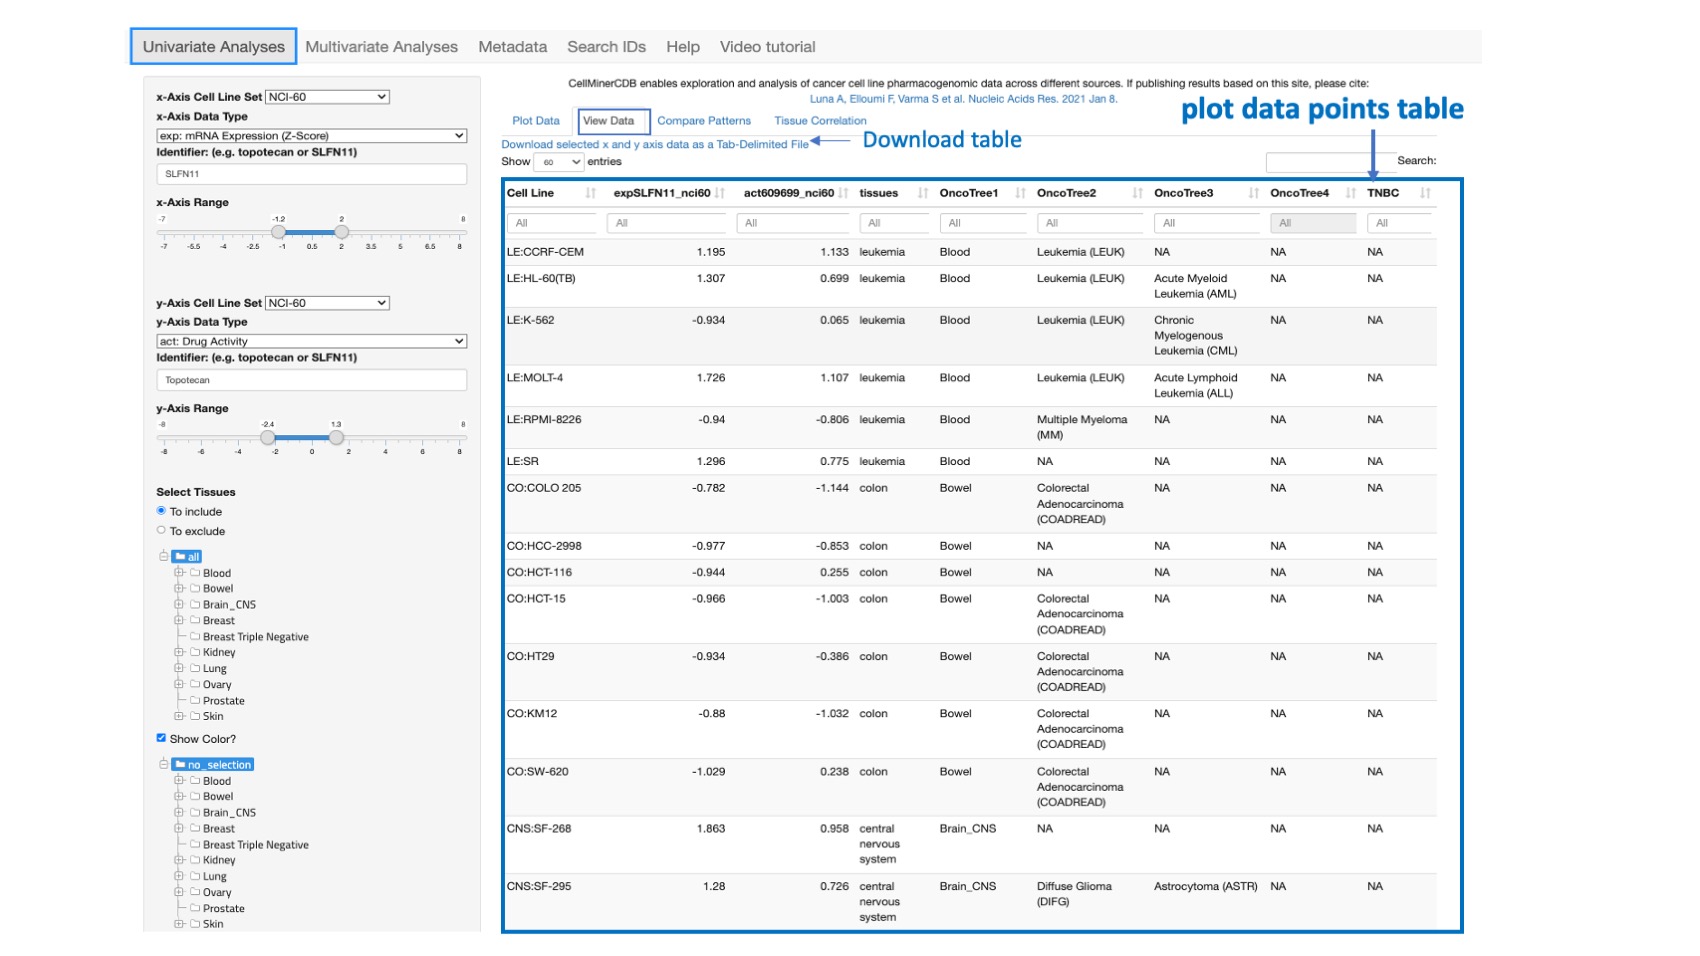Open the x-Axis Cell Line Set dropdown
The height and width of the screenshot is (956, 1700).
(x=325, y=96)
